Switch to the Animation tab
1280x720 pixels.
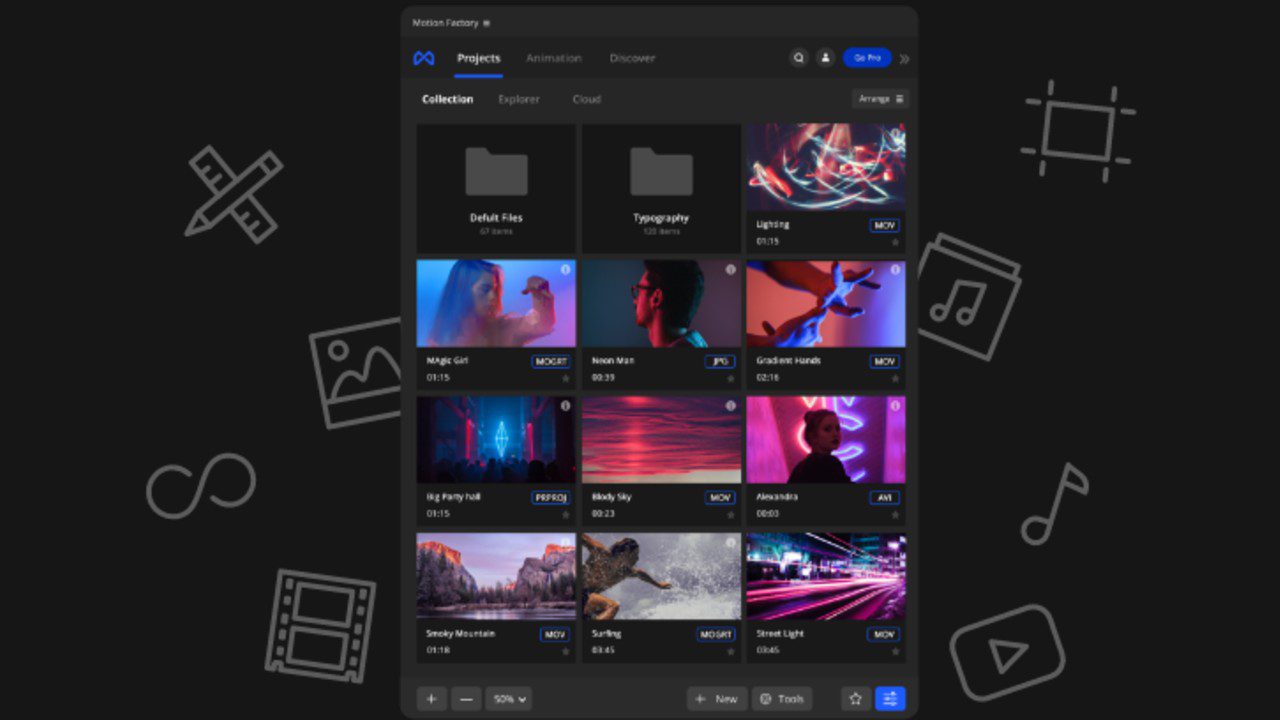tap(553, 58)
